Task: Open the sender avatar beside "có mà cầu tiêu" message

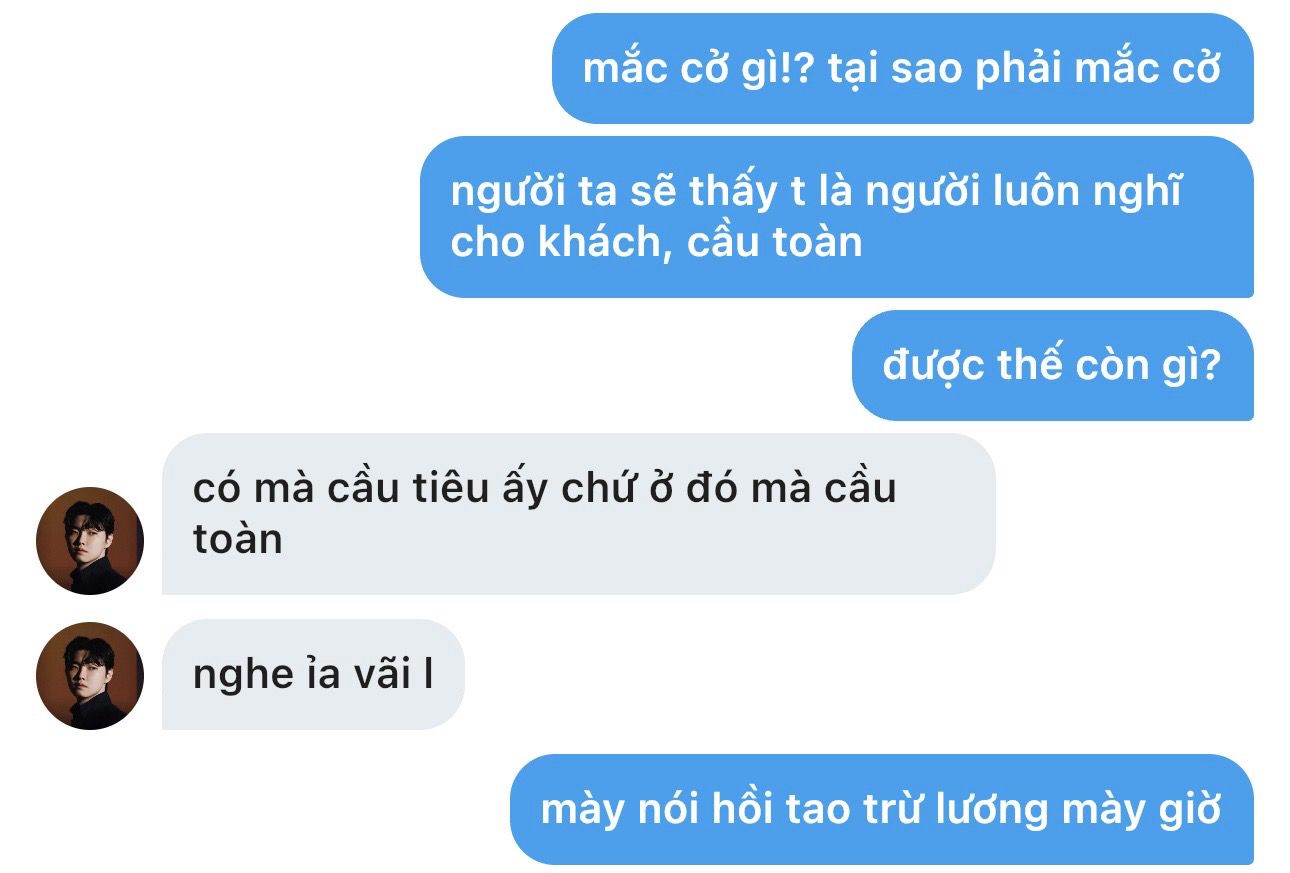Action: (90, 541)
